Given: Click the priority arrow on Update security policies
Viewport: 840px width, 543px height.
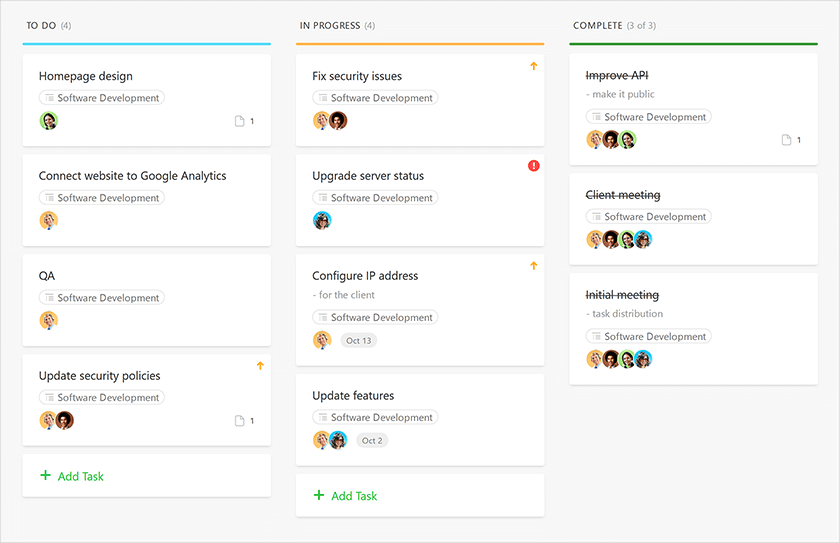Looking at the screenshot, I should 260,366.
